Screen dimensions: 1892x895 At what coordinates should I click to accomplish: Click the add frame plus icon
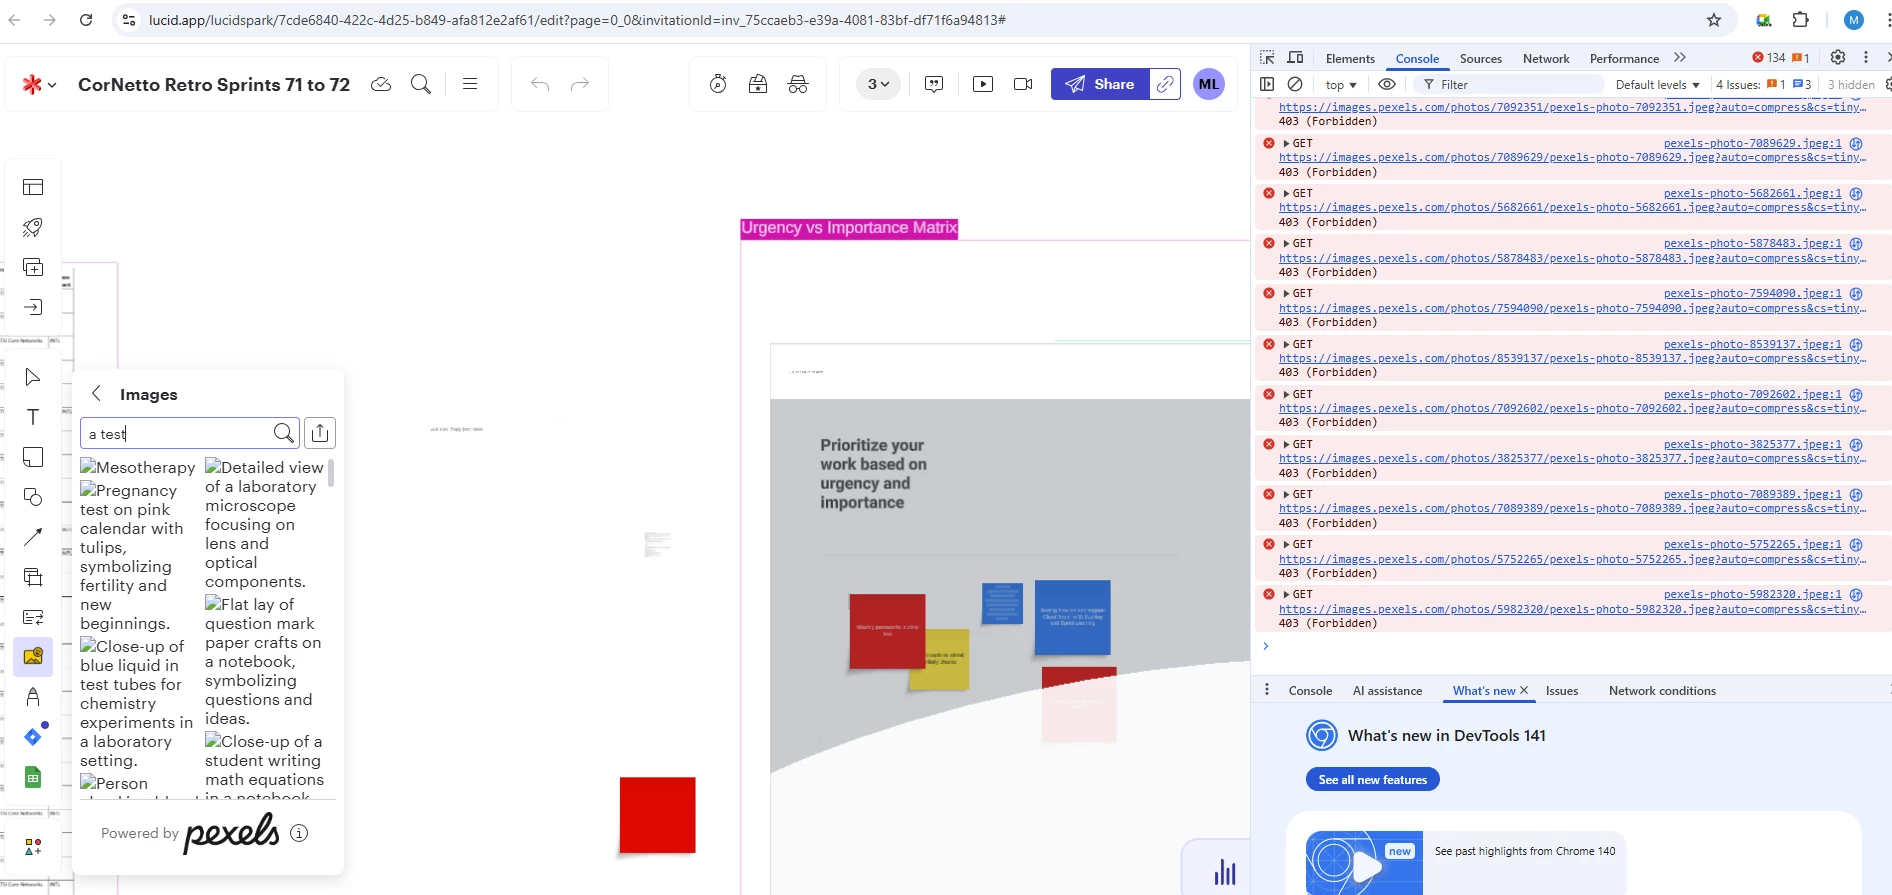click(x=33, y=267)
